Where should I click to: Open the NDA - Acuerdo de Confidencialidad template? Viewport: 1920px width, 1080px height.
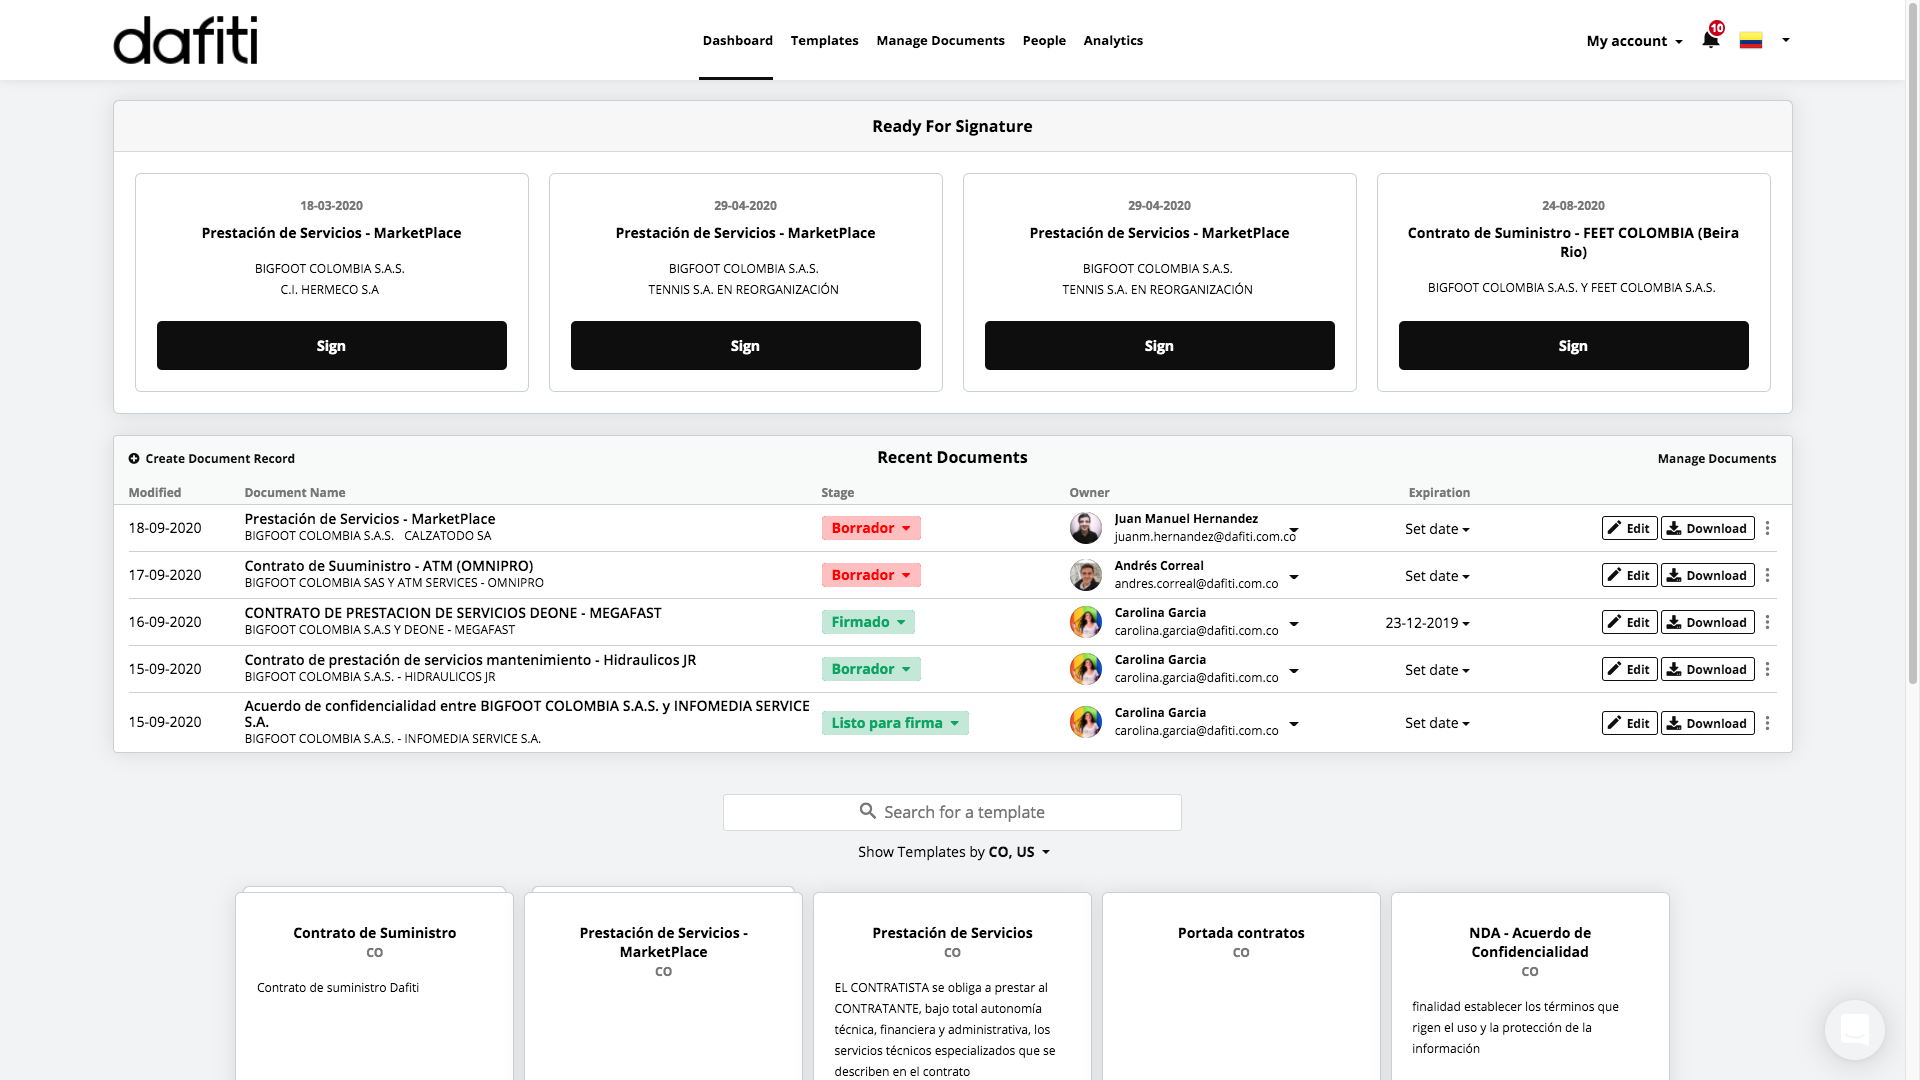(x=1530, y=985)
